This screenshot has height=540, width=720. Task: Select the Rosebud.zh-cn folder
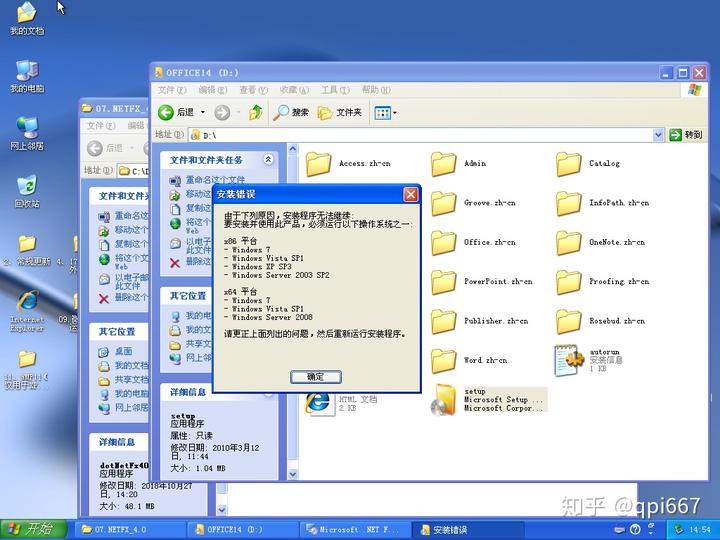(601, 321)
